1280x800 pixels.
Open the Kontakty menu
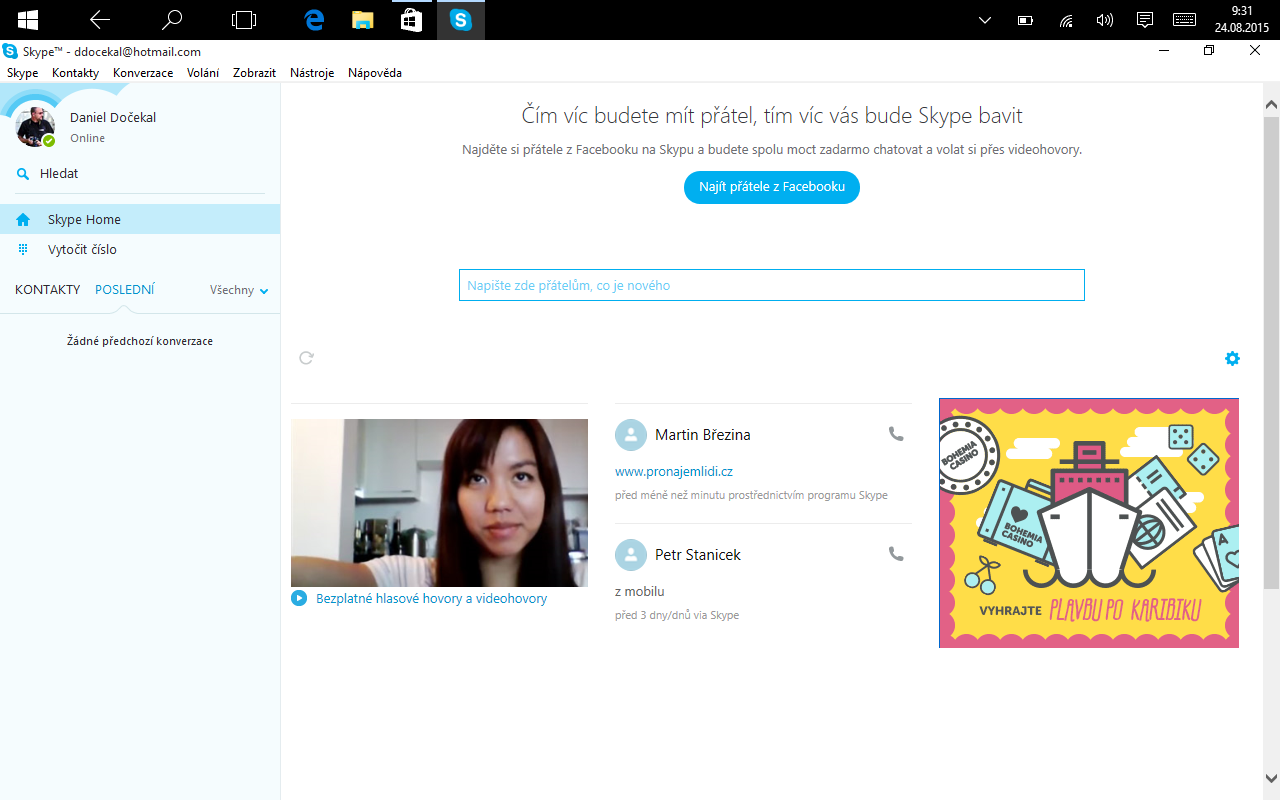(x=75, y=73)
